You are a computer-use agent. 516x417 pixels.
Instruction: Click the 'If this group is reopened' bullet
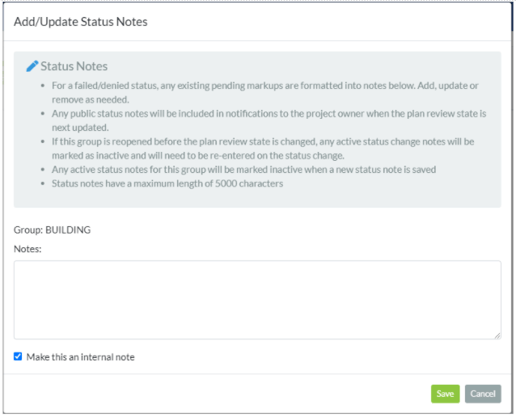point(263,148)
